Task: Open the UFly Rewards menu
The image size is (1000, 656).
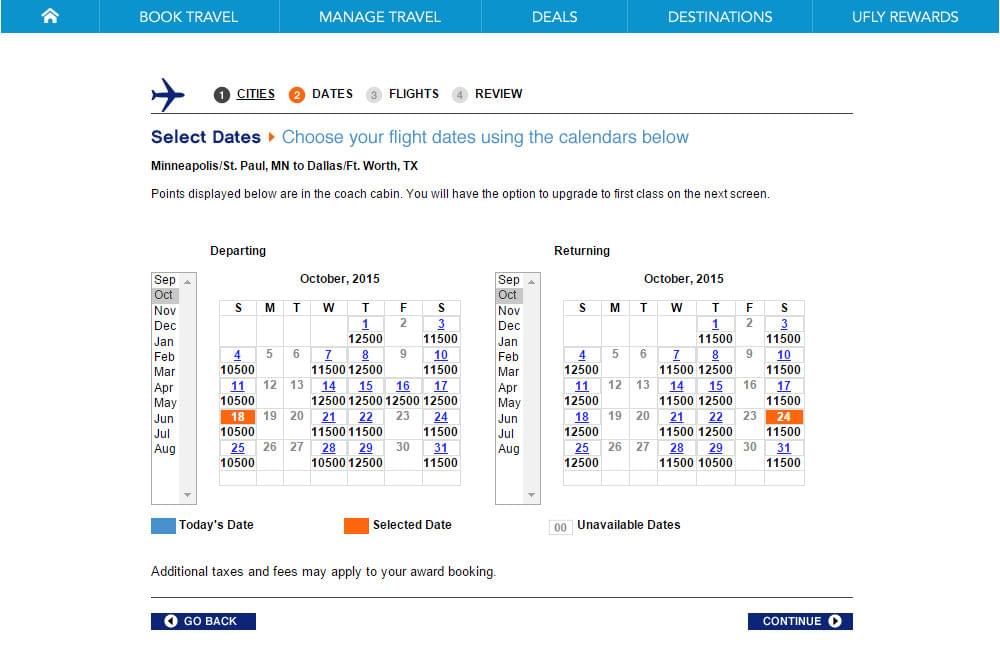Action: [905, 17]
